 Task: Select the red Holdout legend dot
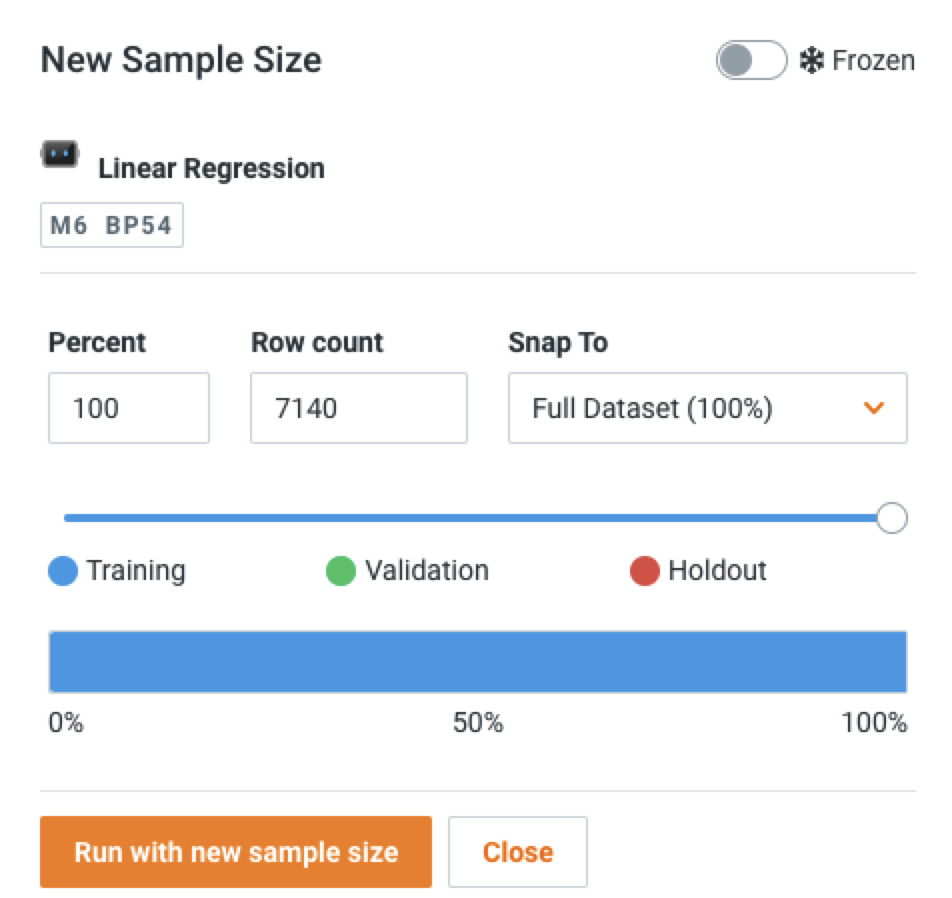tap(645, 572)
